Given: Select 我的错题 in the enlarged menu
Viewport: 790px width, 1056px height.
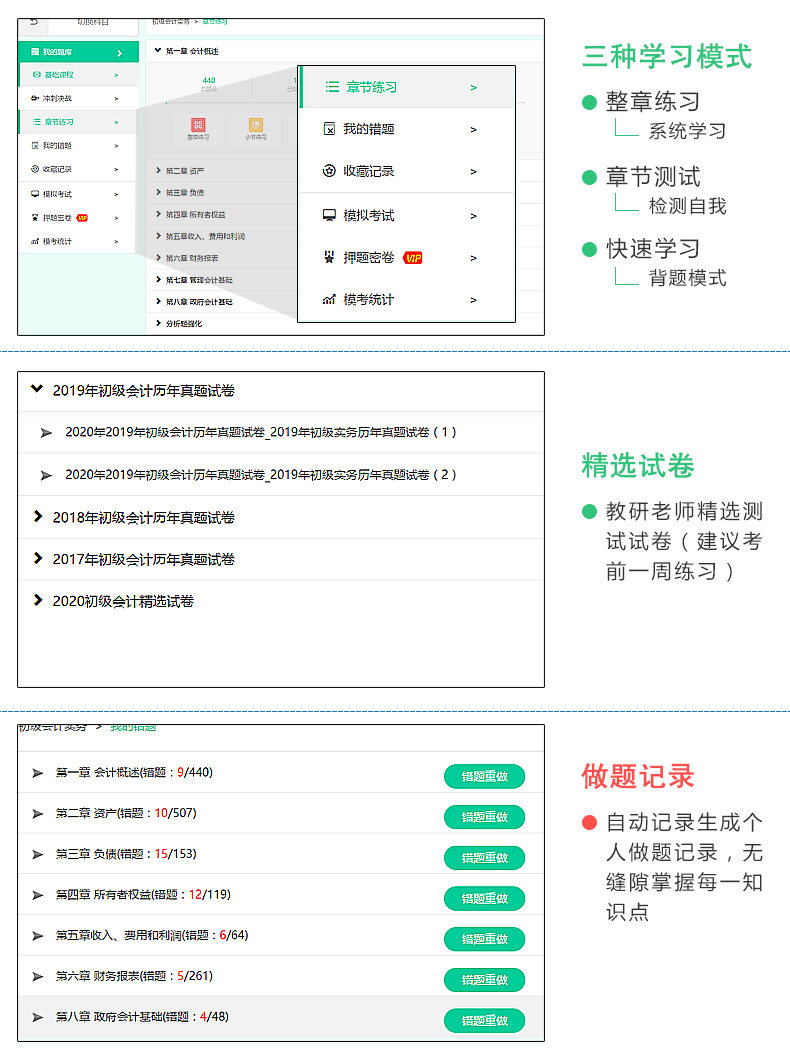Looking at the screenshot, I should pyautogui.click(x=407, y=129).
